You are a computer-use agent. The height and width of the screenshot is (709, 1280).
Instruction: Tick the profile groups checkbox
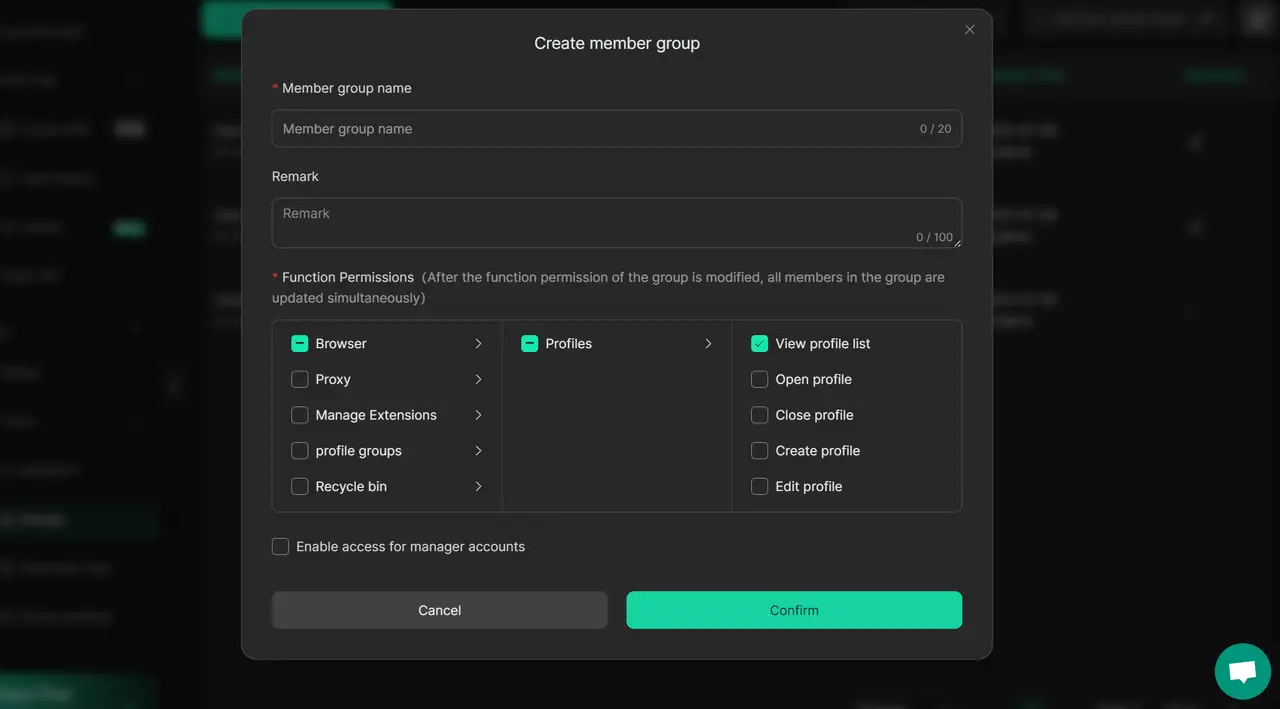pyautogui.click(x=299, y=451)
